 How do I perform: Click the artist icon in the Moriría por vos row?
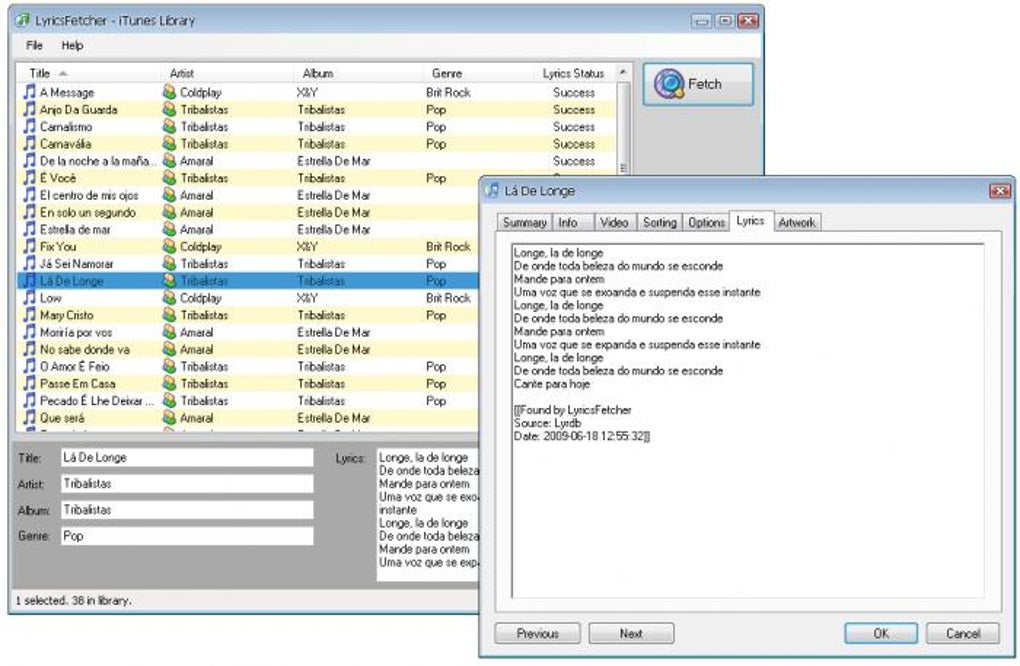[169, 332]
